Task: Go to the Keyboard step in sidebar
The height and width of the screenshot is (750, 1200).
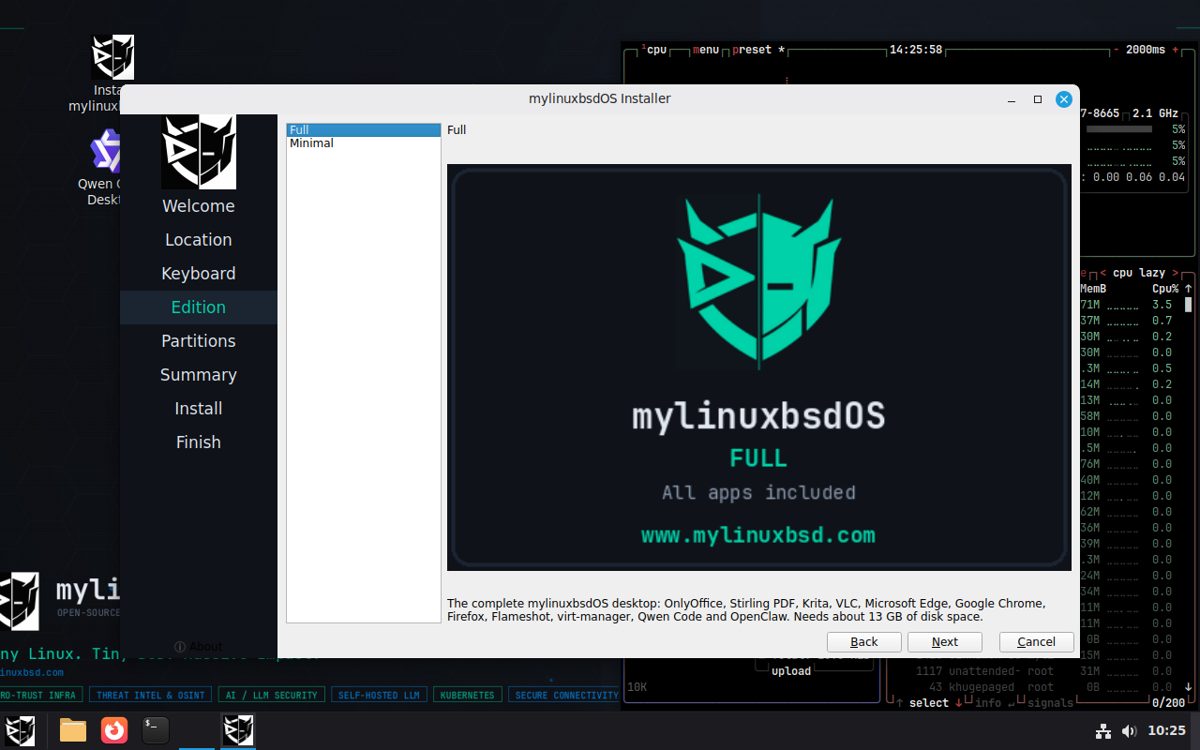Action: click(198, 274)
